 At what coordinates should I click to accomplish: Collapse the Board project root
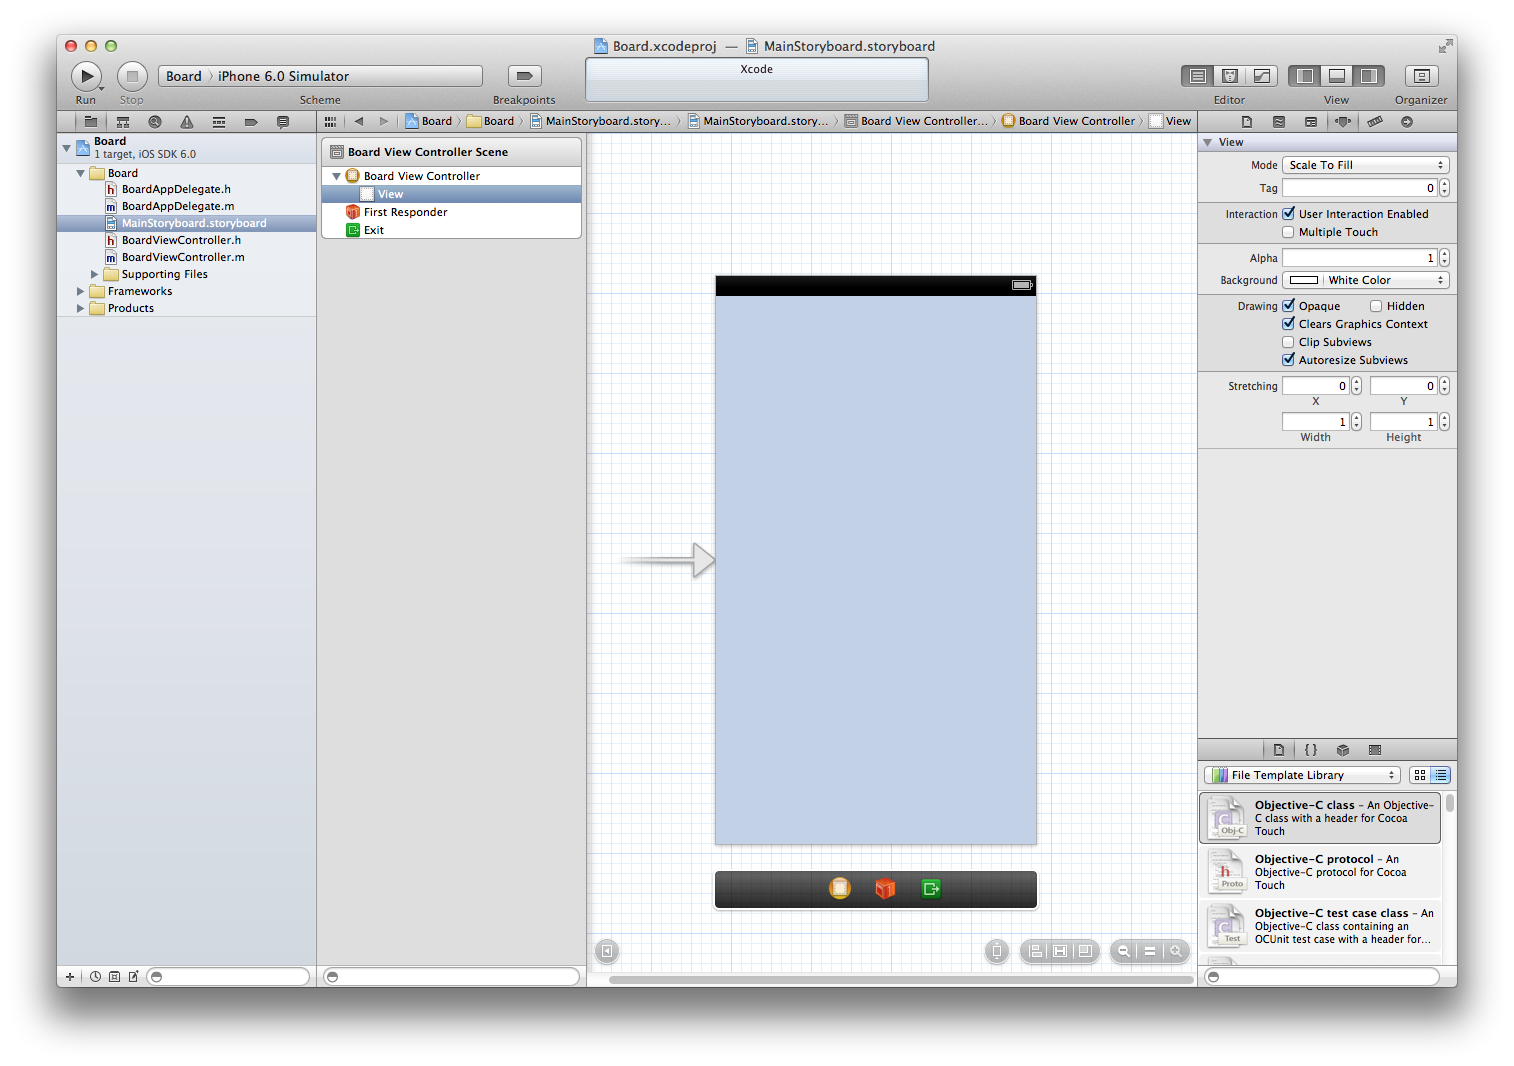click(67, 148)
